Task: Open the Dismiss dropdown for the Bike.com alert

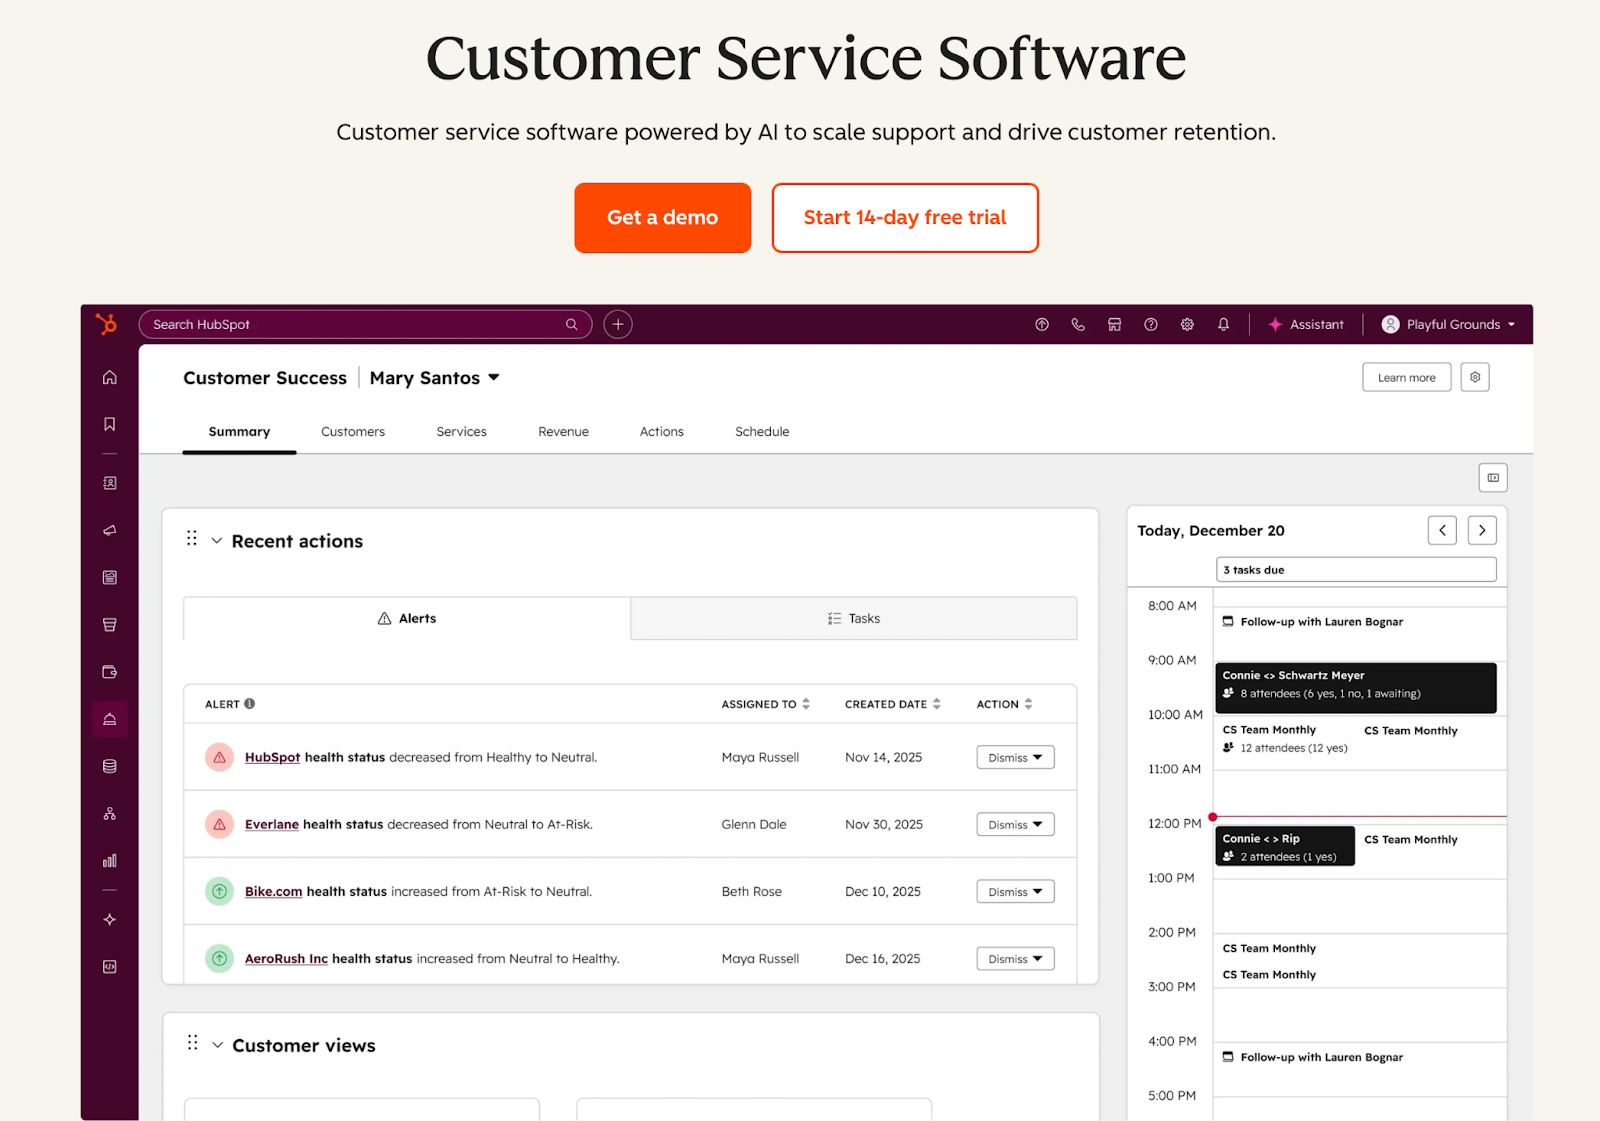Action: point(1015,891)
